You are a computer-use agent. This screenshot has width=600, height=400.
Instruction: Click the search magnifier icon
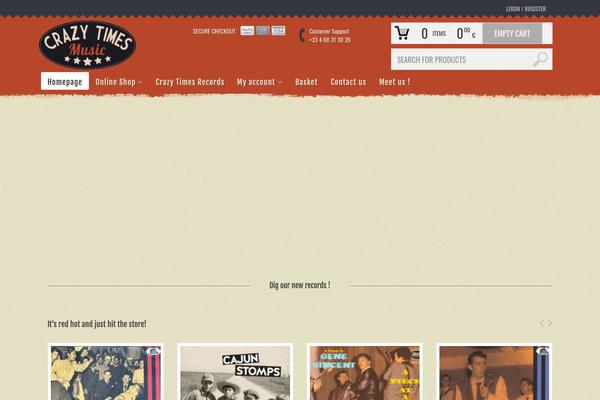point(540,59)
